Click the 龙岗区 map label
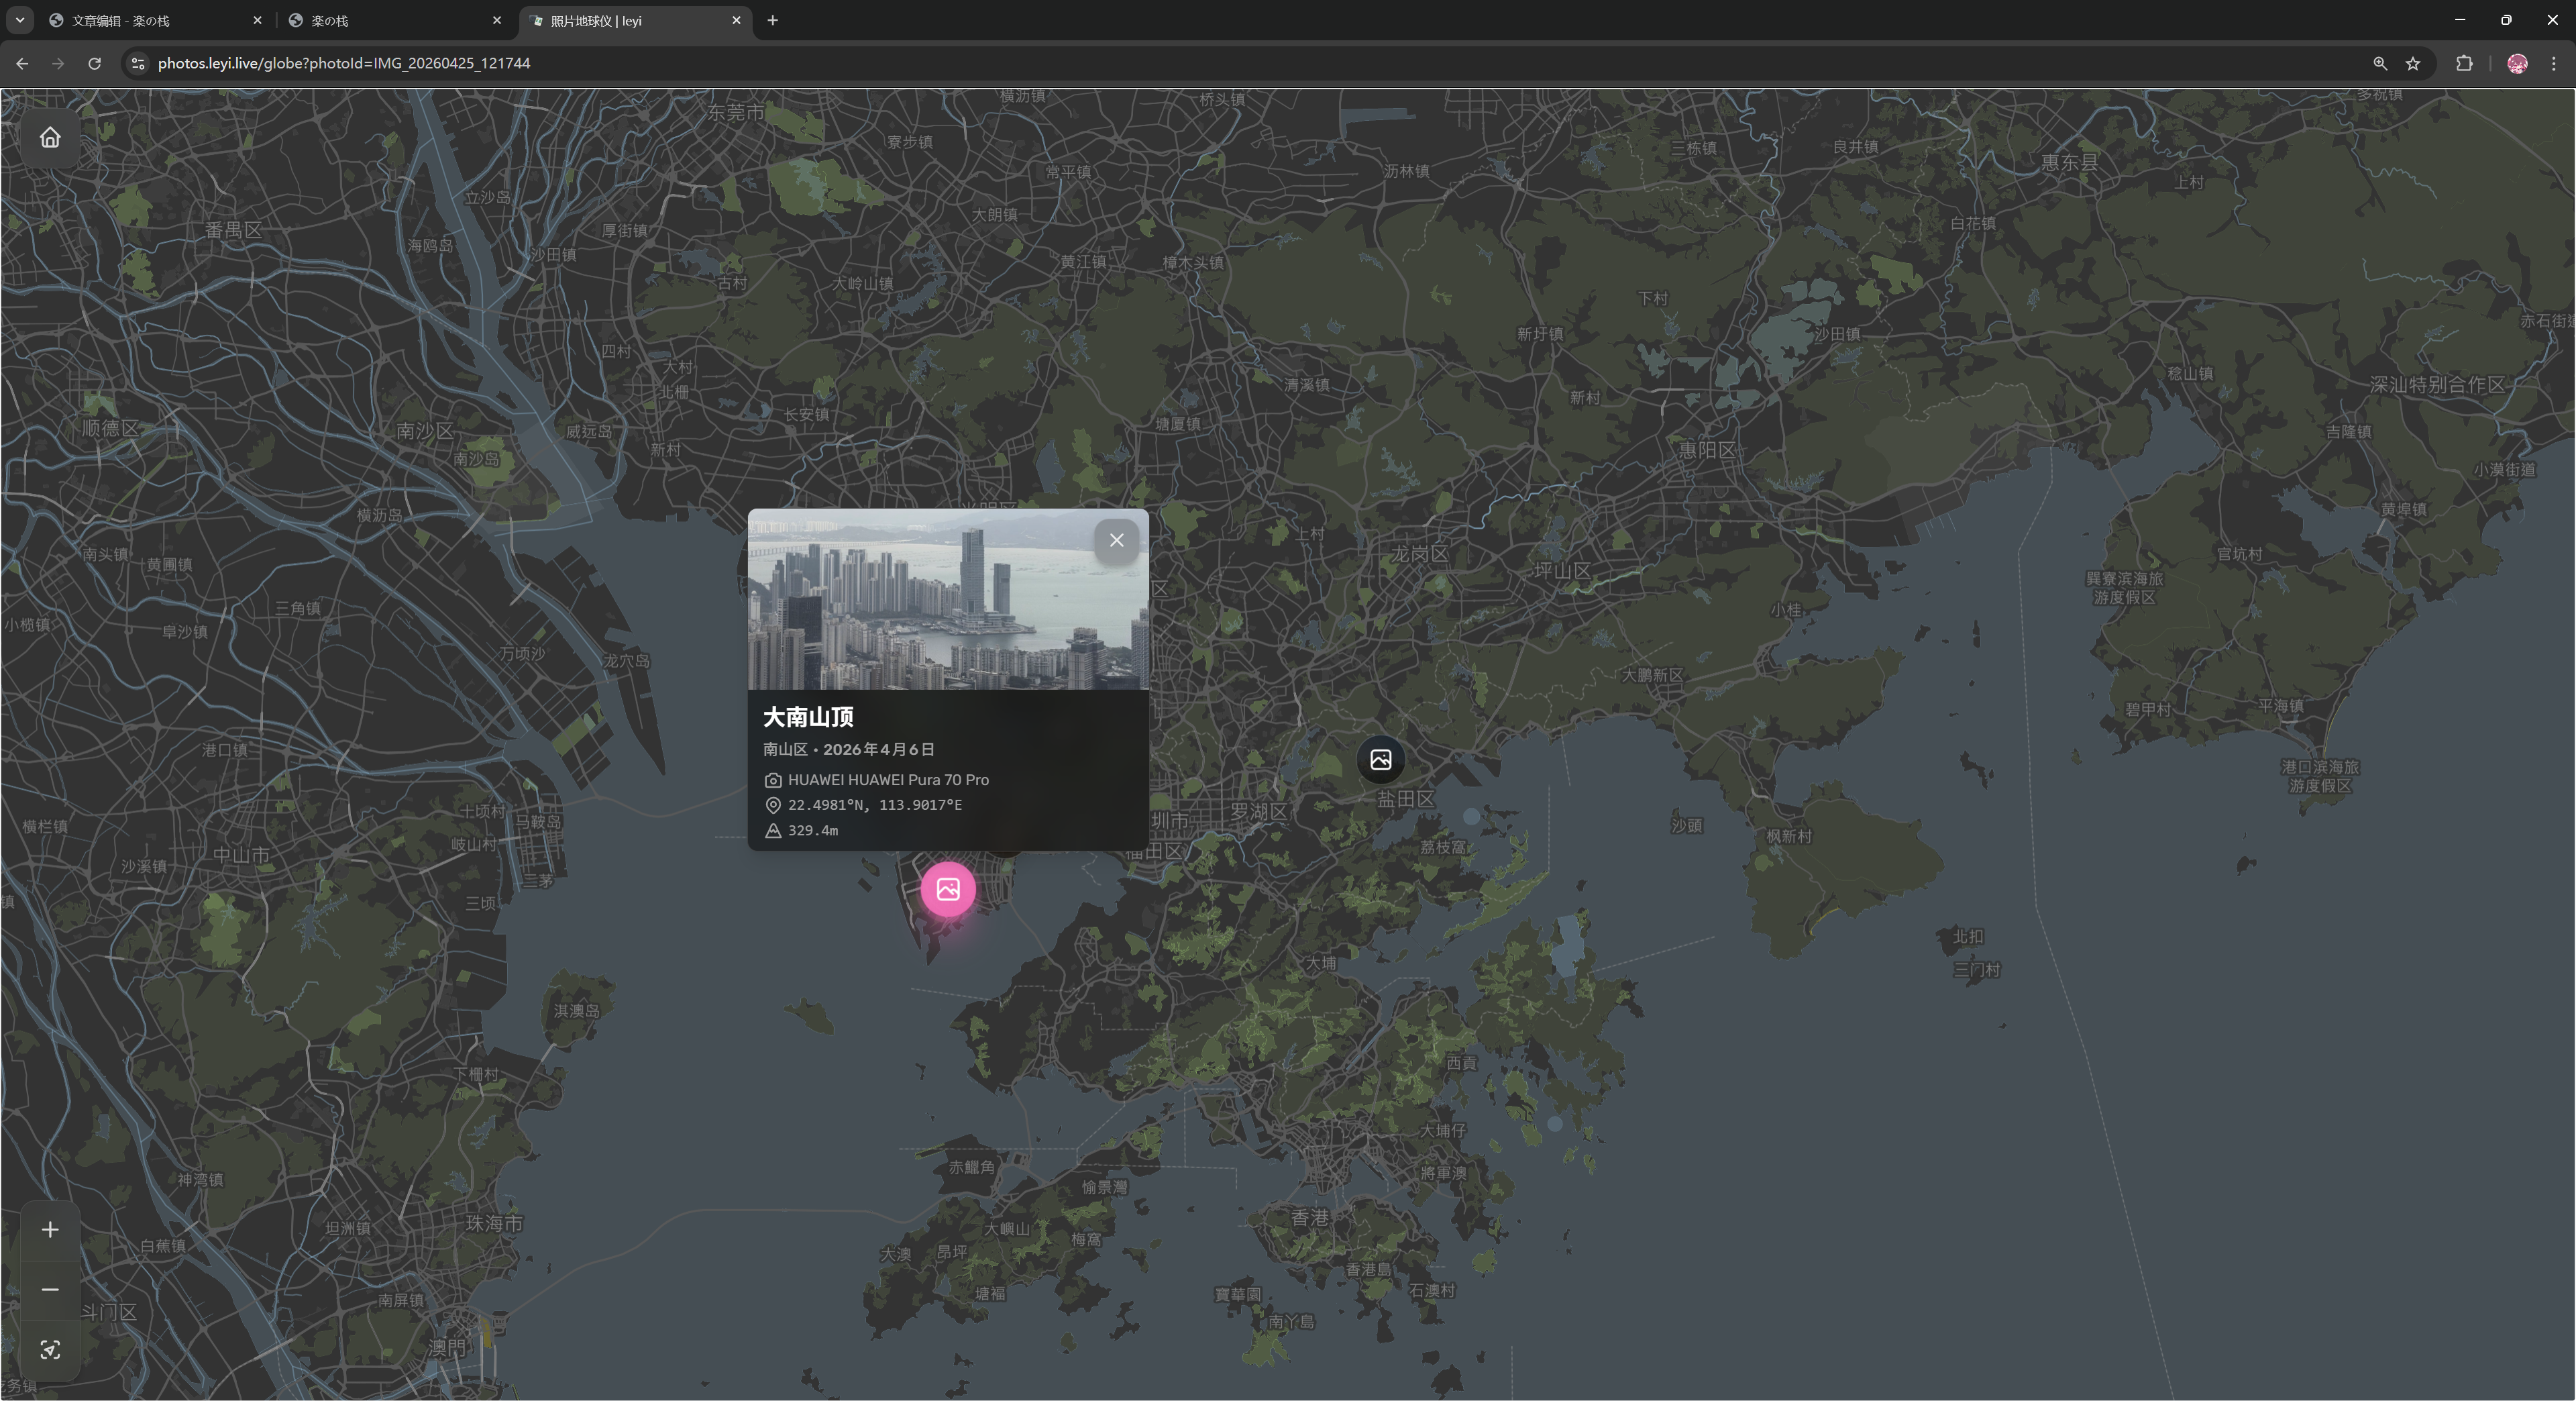 [1420, 553]
